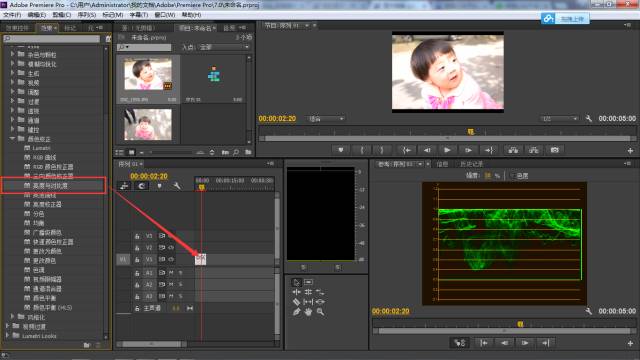Click New Bin icon in Project panel

(248, 152)
